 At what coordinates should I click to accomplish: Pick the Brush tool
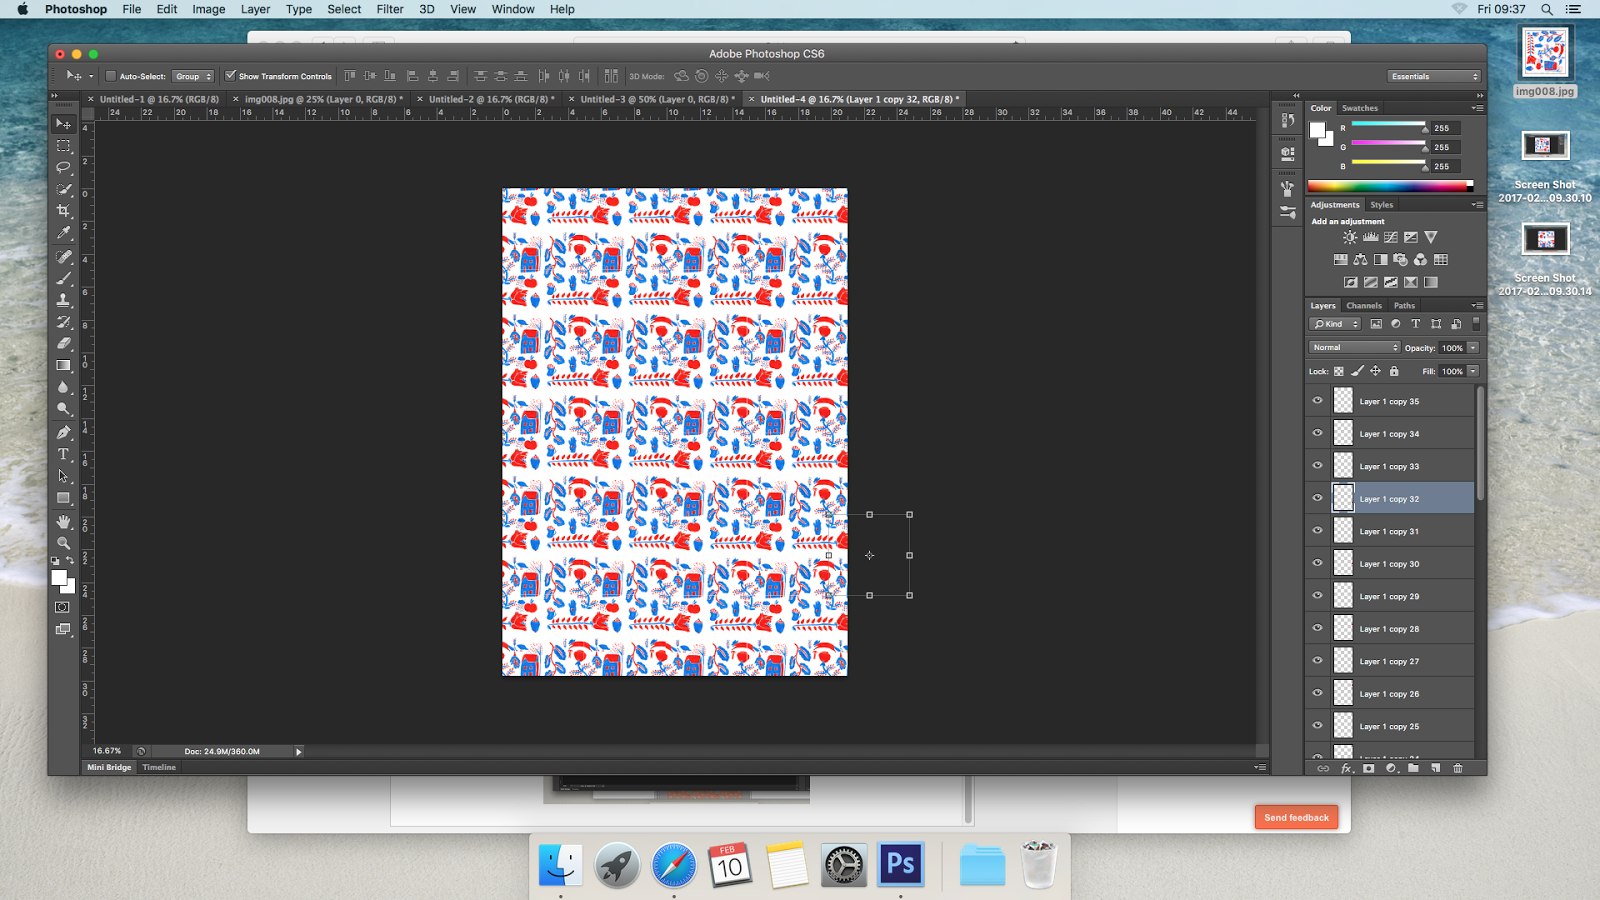63,278
